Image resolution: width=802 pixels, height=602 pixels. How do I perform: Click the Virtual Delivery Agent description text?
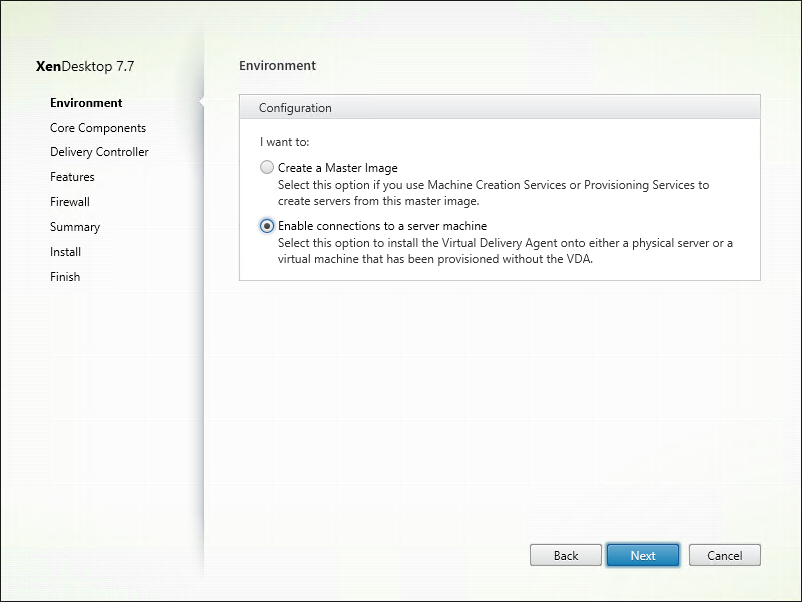[505, 251]
